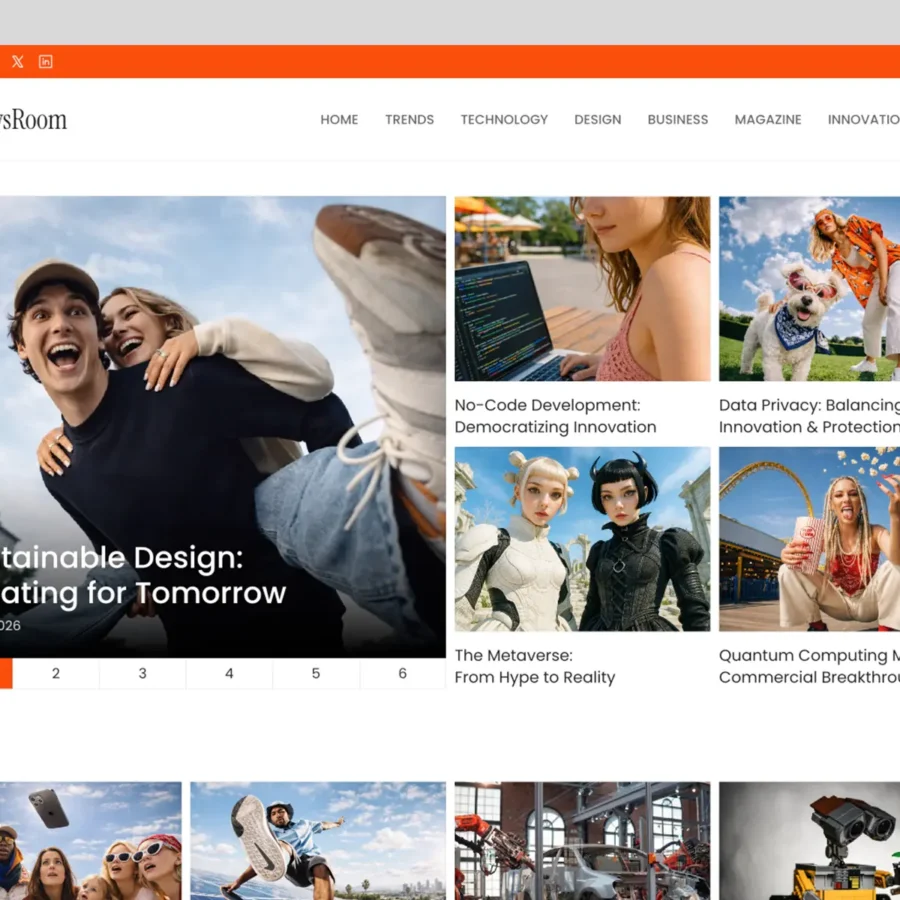Open the woman with popcorn thumbnail
900x900 pixels.
pos(809,539)
